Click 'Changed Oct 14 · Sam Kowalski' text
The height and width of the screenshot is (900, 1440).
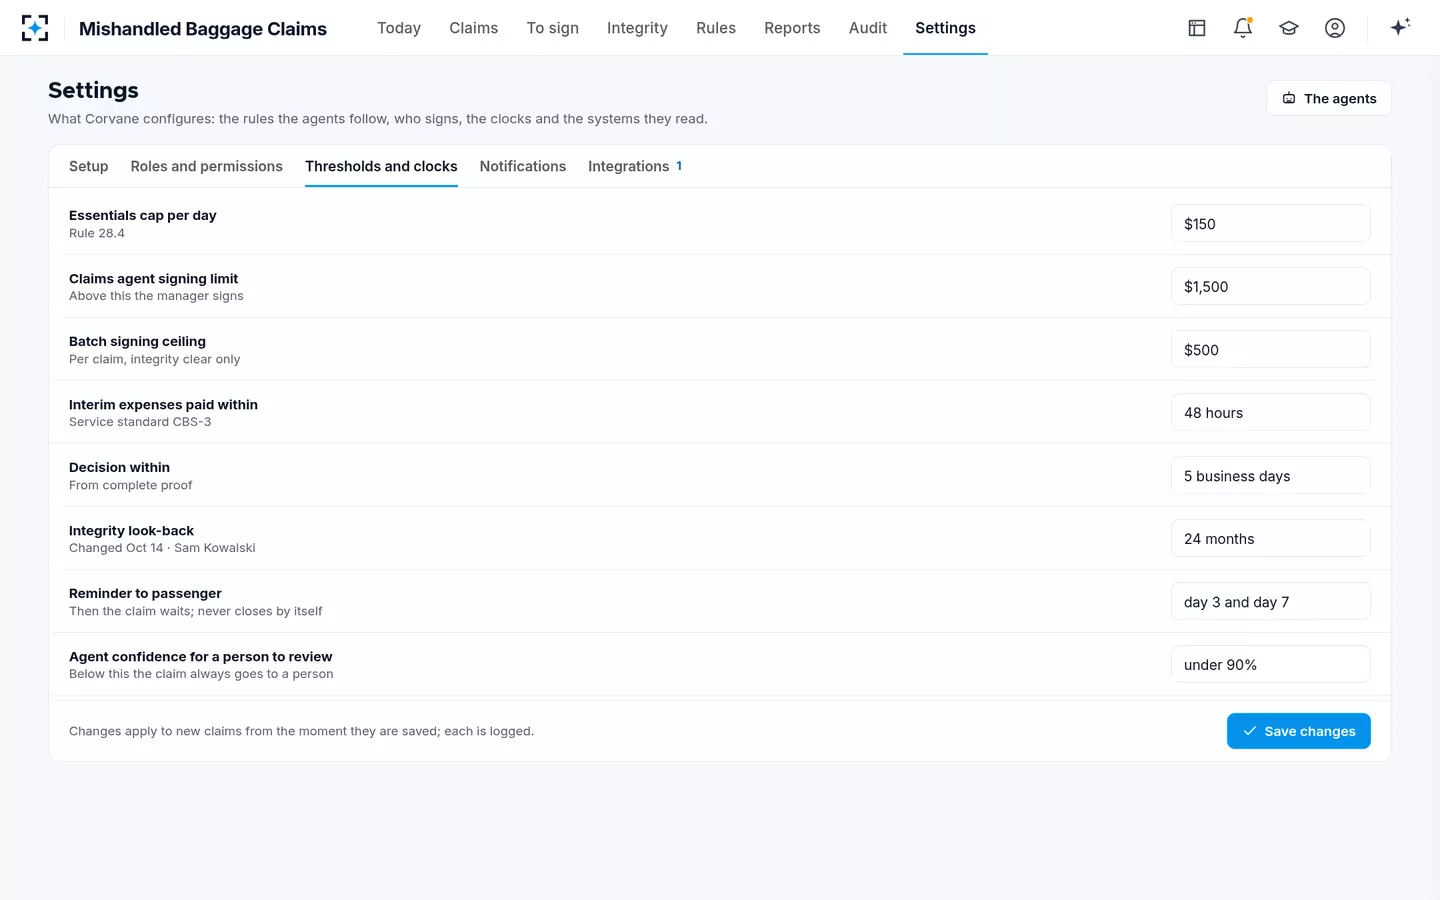click(162, 548)
